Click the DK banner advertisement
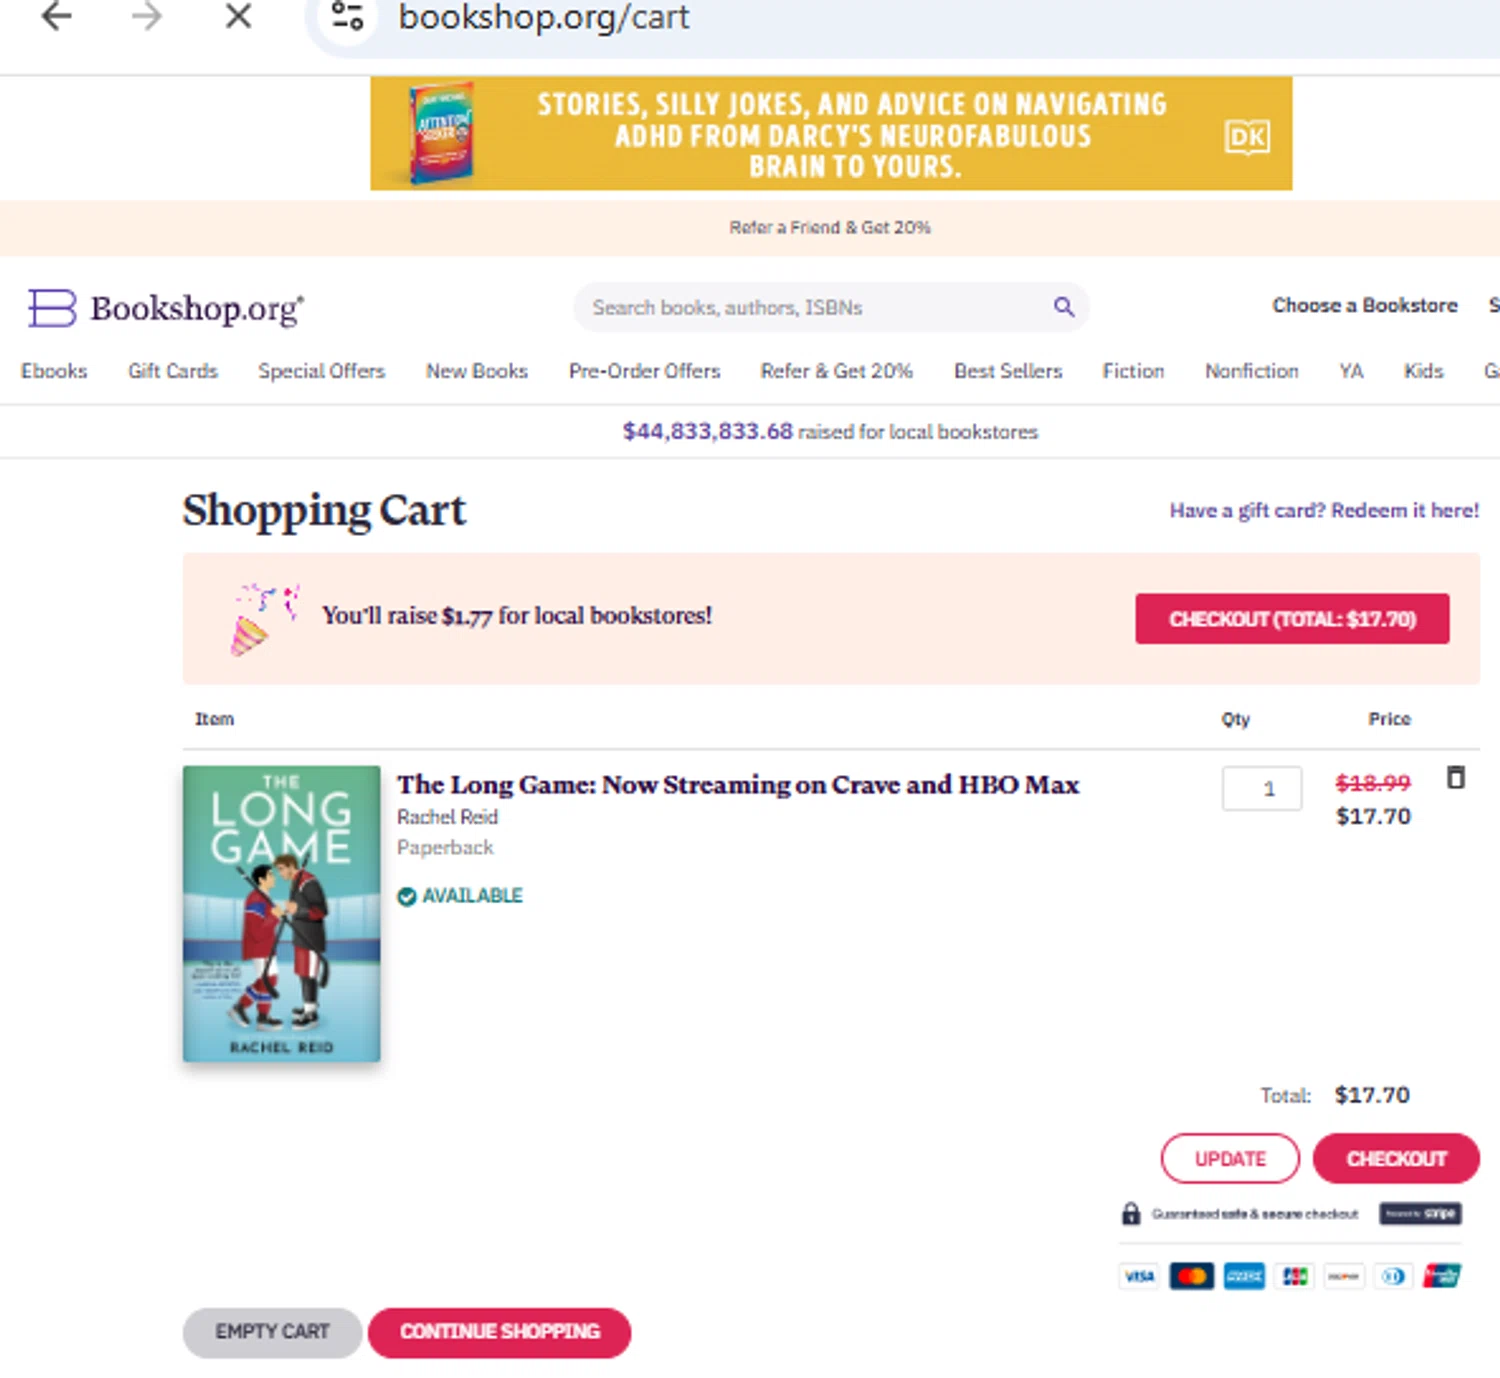This screenshot has height=1378, width=1500. (830, 134)
